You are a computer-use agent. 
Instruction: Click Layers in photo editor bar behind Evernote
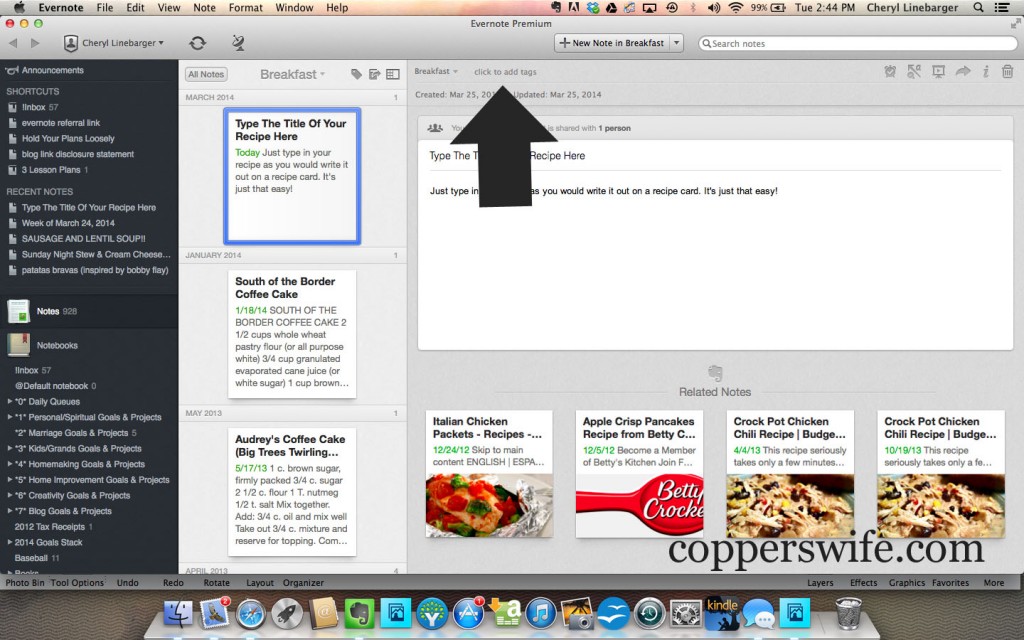[820, 583]
